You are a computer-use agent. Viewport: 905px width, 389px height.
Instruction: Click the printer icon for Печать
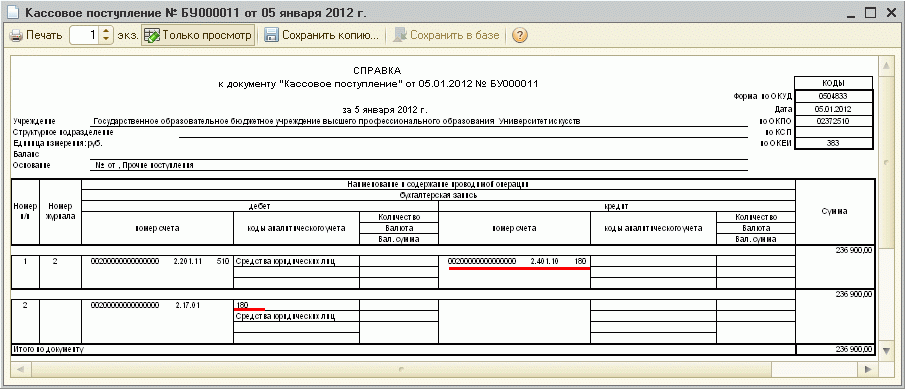pos(16,35)
